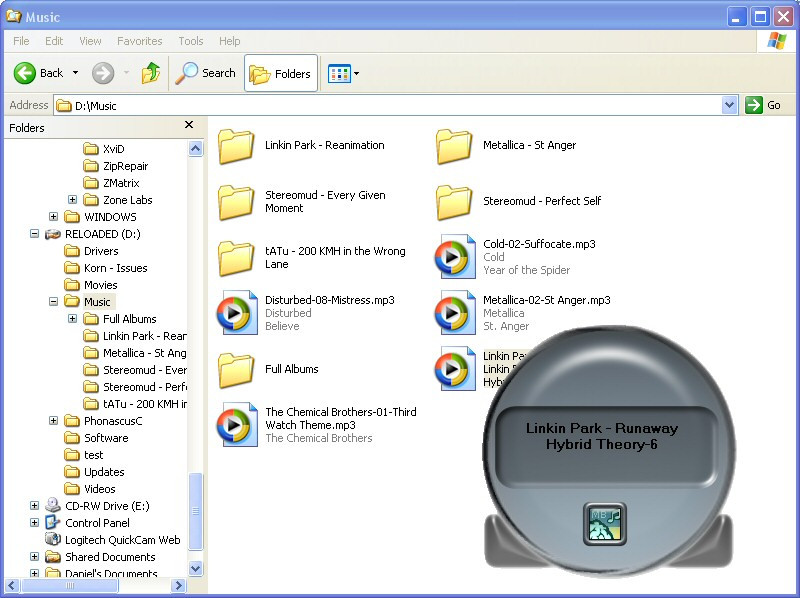Expand Full Albums in the folder tree
This screenshot has height=598, width=800.
72,318
